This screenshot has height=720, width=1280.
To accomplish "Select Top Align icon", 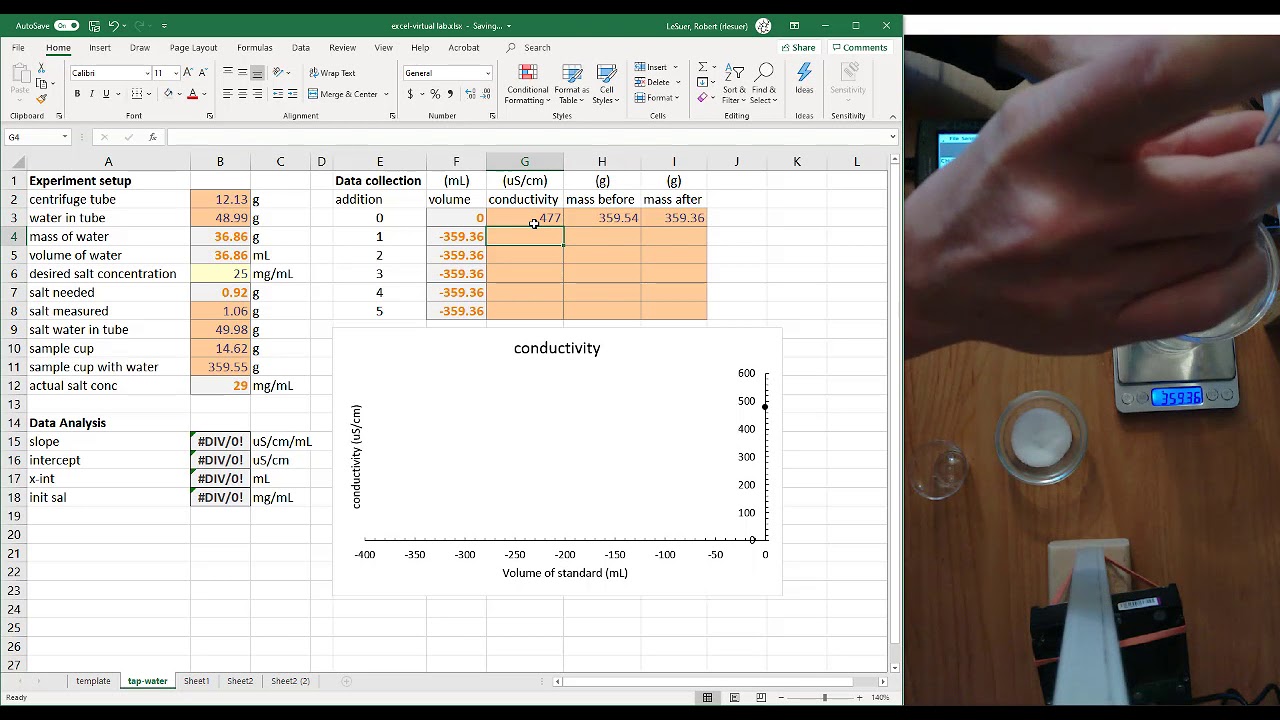I will (228, 73).
